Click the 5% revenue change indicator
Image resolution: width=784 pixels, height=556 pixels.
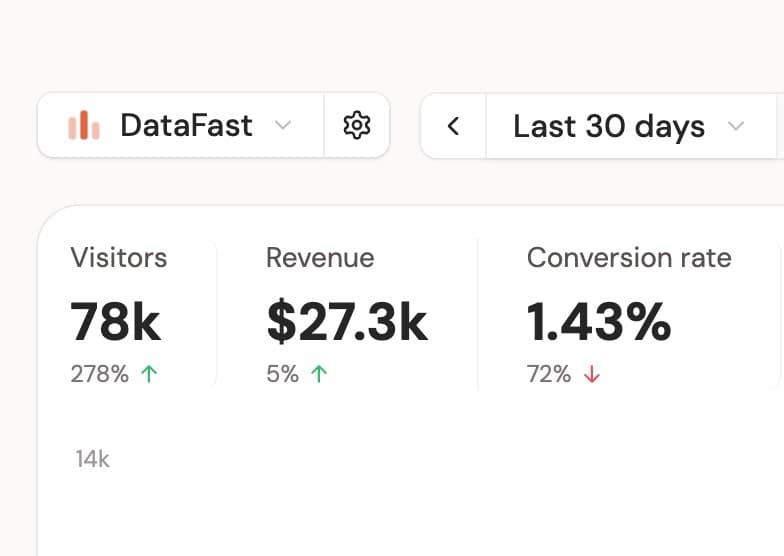click(297, 374)
